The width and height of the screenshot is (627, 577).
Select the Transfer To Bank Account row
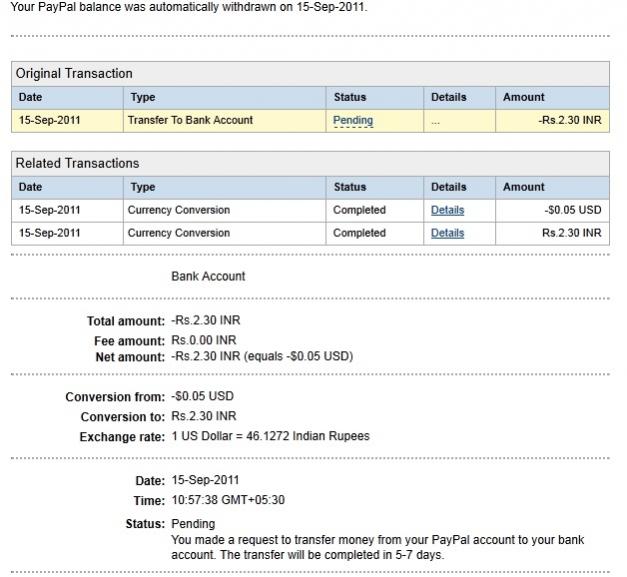coord(190,120)
